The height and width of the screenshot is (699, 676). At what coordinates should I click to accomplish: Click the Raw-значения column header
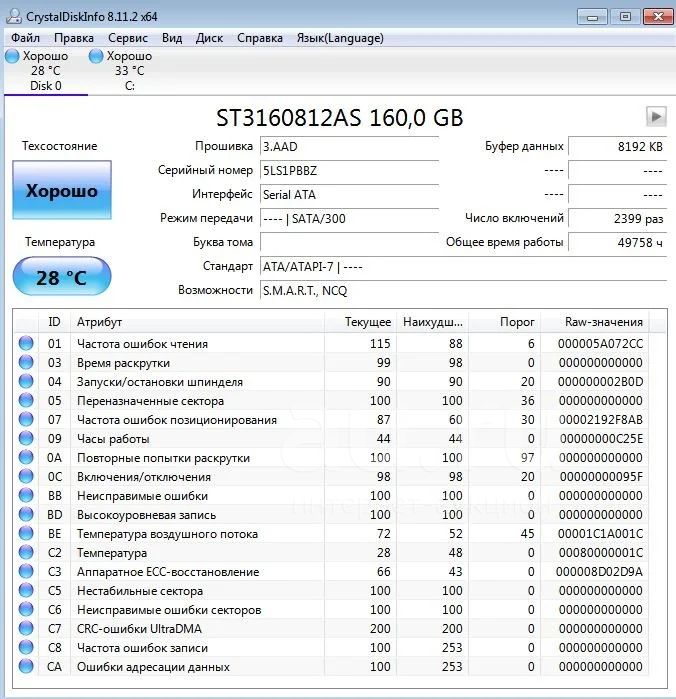[595, 321]
